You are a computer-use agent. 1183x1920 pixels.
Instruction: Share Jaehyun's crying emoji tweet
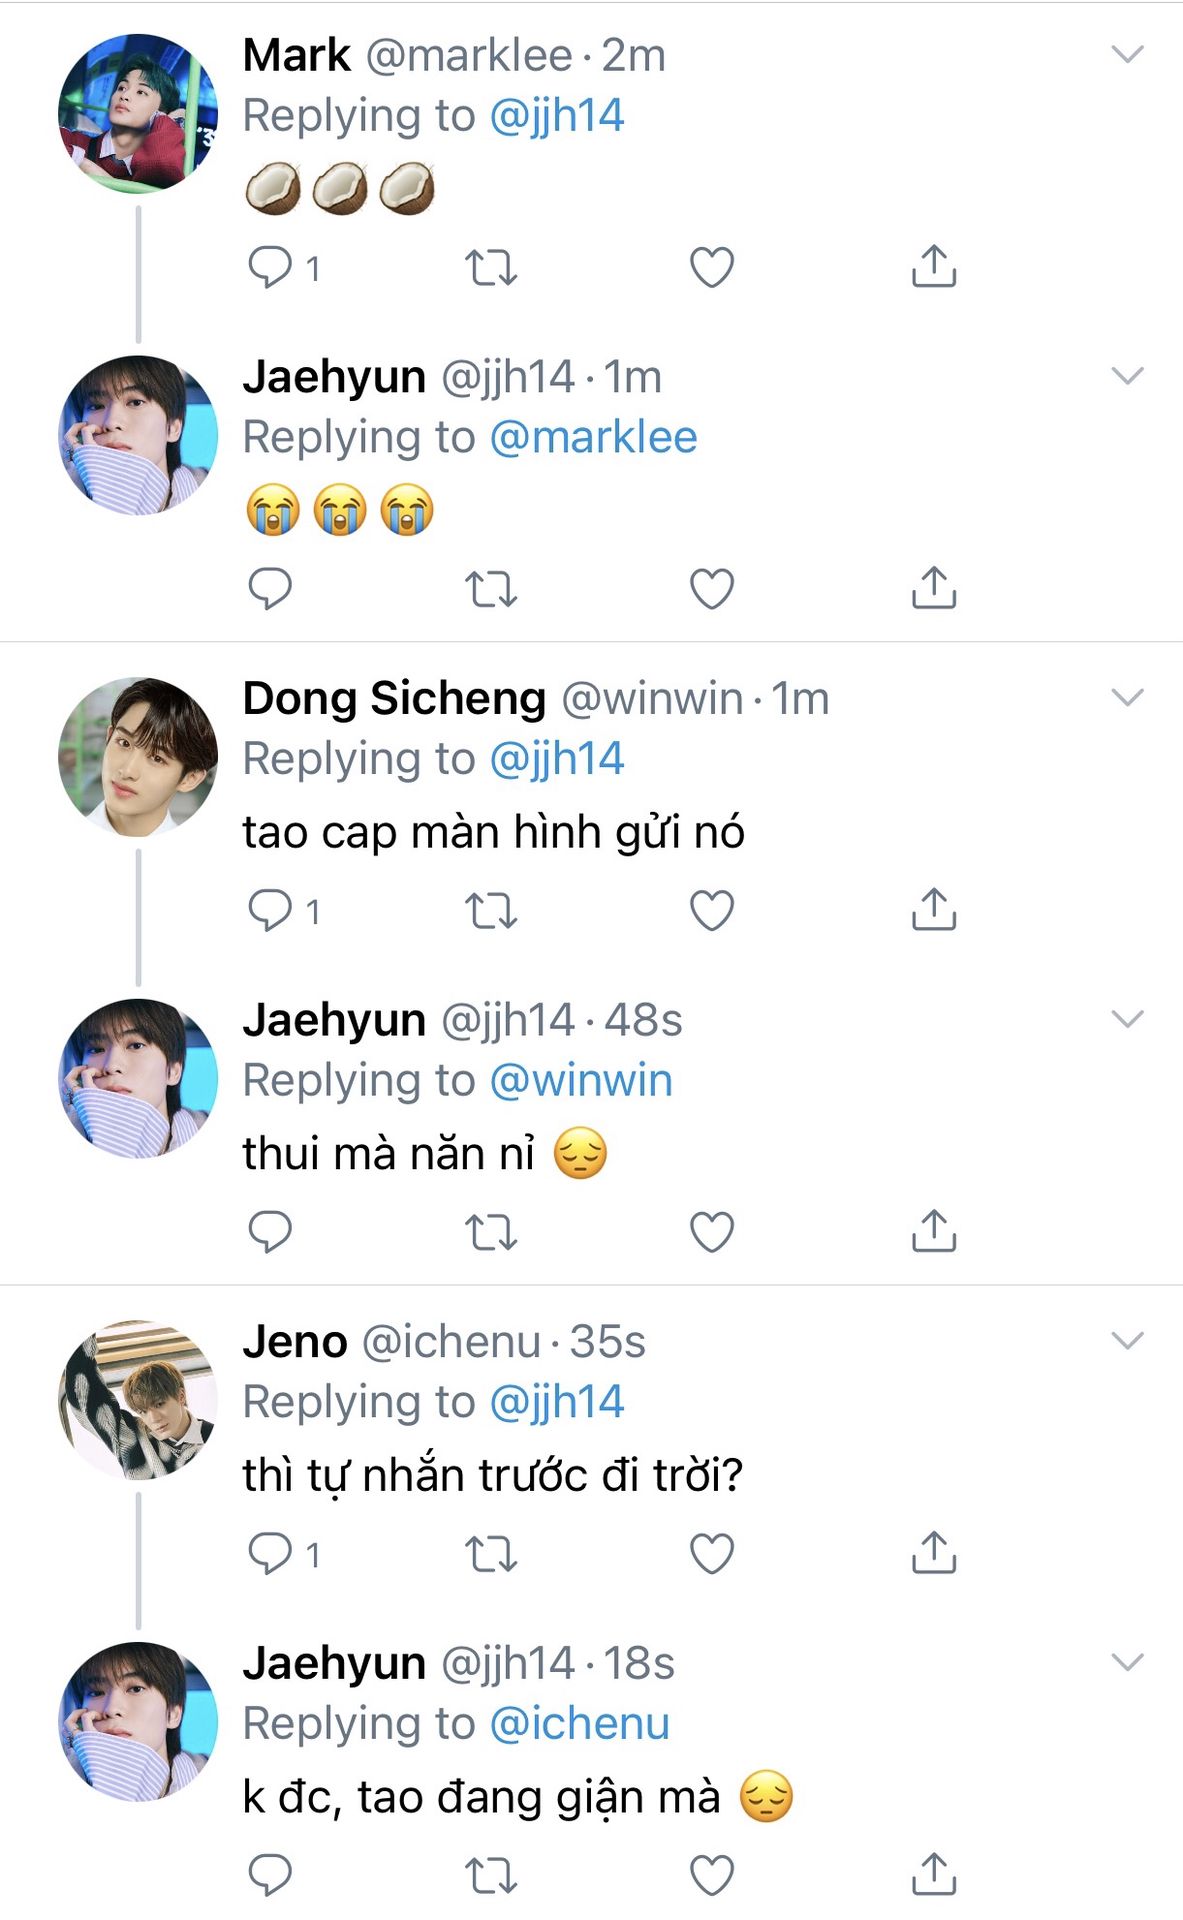pyautogui.click(x=934, y=588)
